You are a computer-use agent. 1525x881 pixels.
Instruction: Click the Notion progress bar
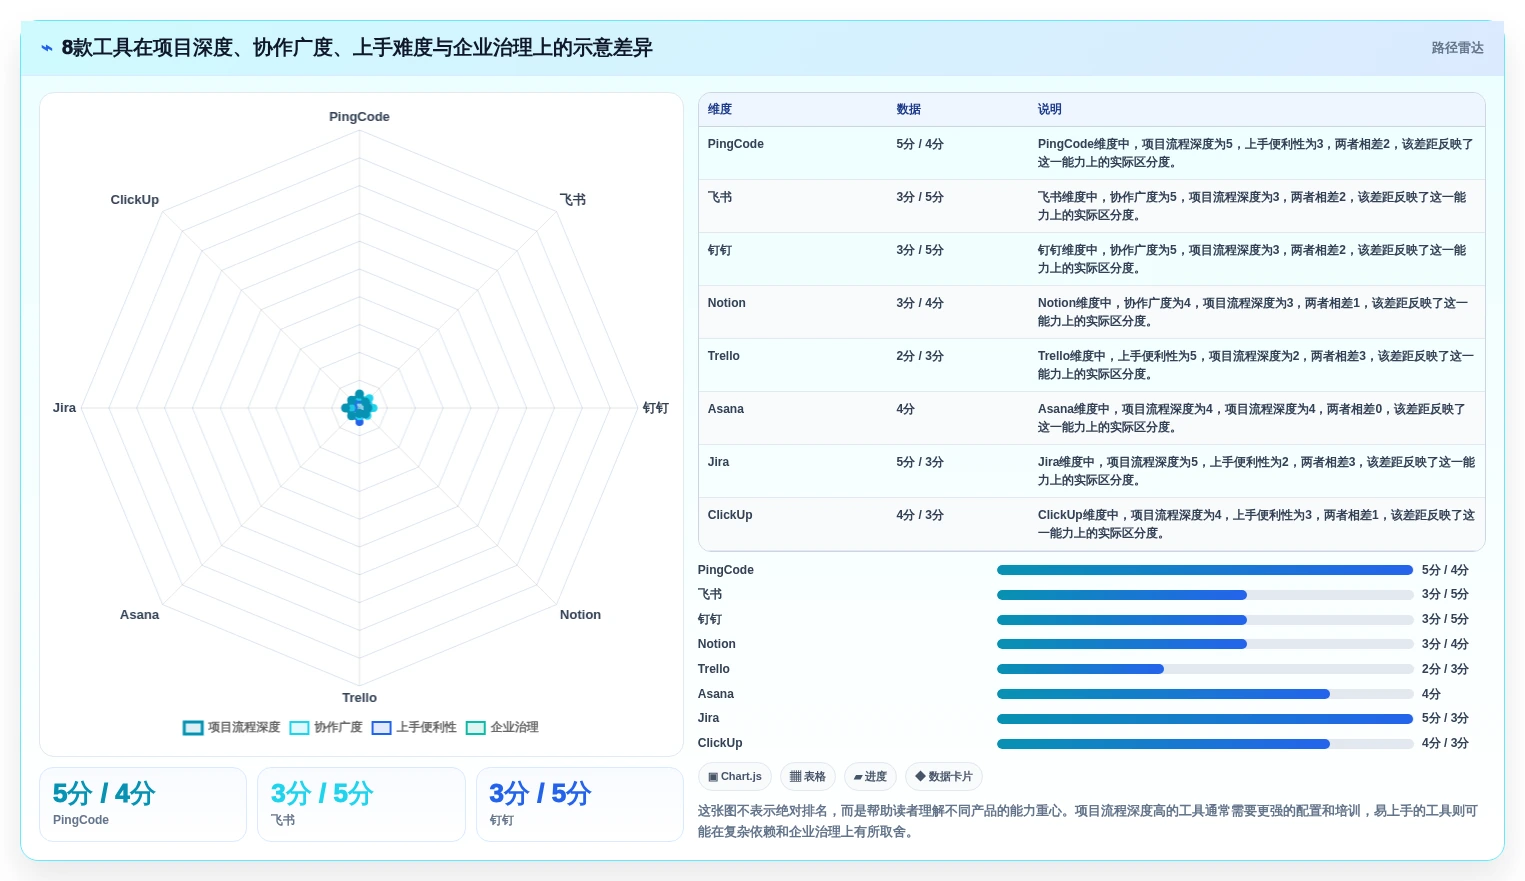point(1205,644)
